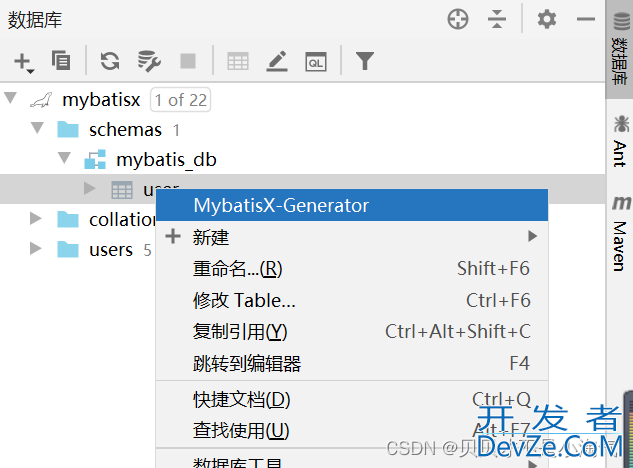This screenshot has width=633, height=468.
Task: Expand the collations folder arrow
Action: pyautogui.click(x=36, y=218)
